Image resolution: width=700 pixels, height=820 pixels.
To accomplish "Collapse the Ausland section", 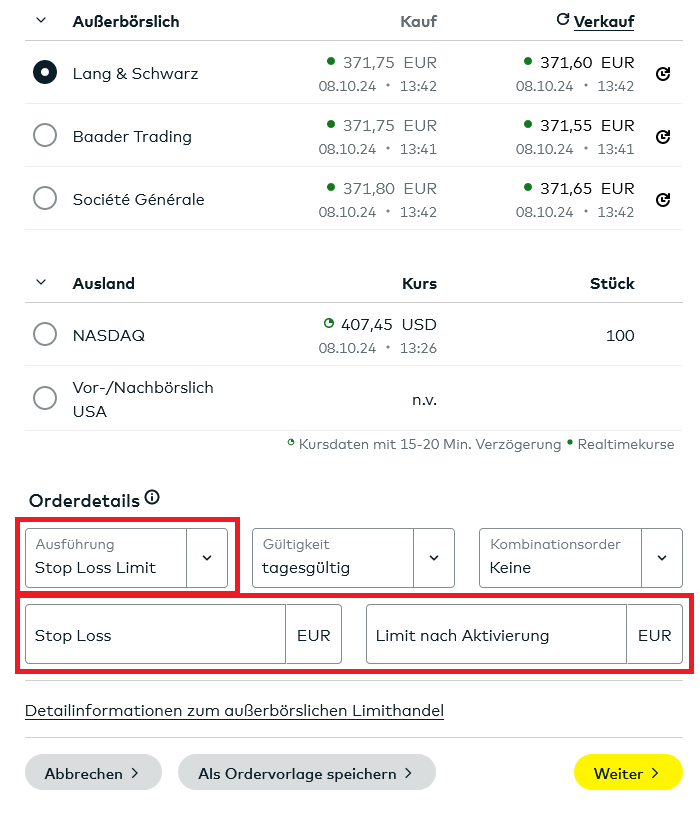I will pyautogui.click(x=41, y=283).
